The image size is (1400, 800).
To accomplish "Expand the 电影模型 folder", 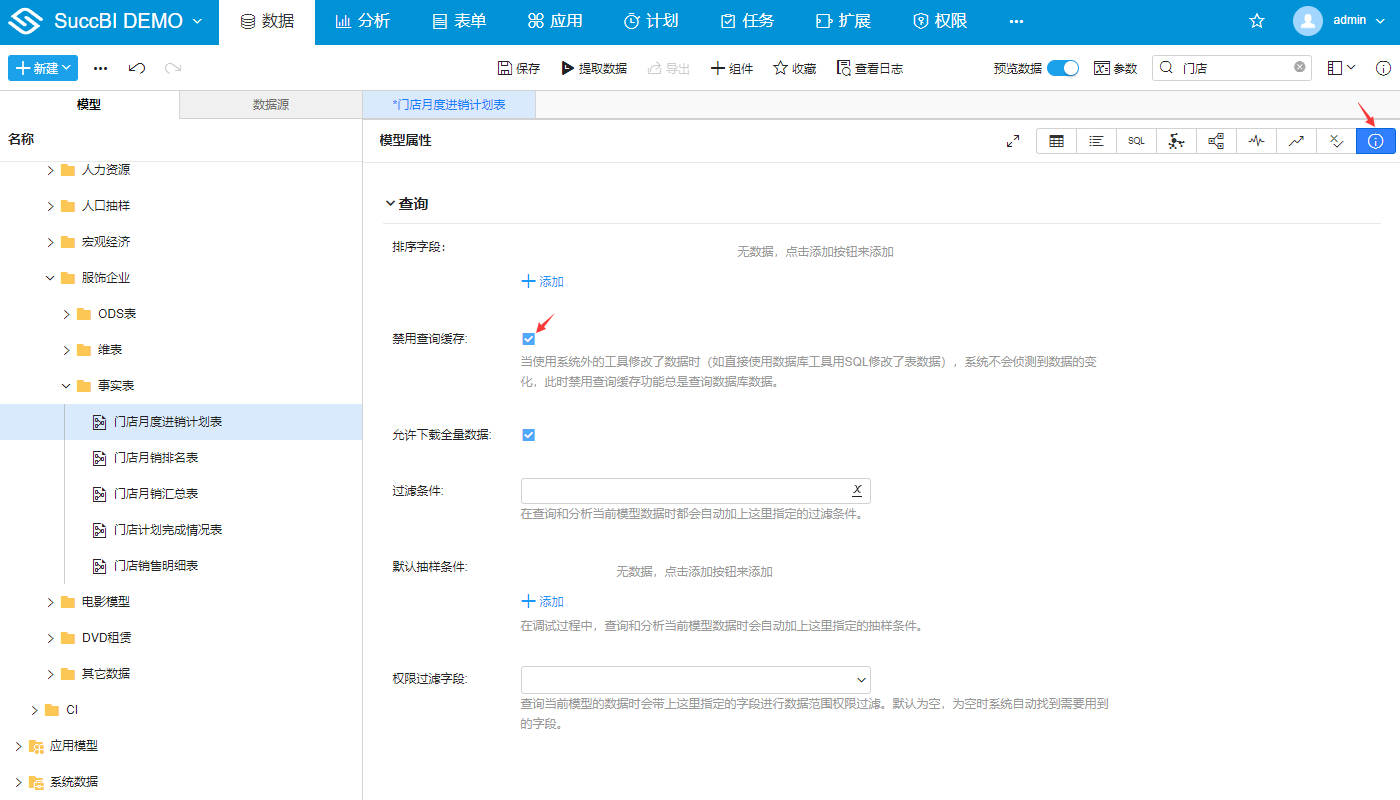I will 48,601.
